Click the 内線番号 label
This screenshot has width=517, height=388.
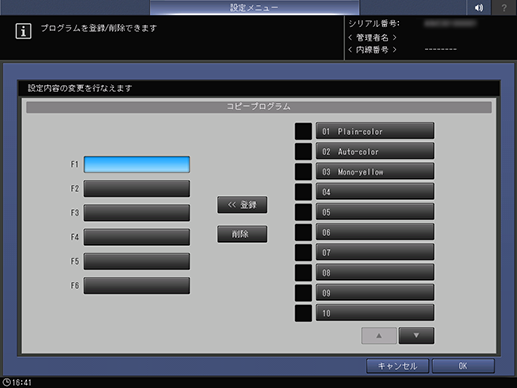[x=372, y=50]
